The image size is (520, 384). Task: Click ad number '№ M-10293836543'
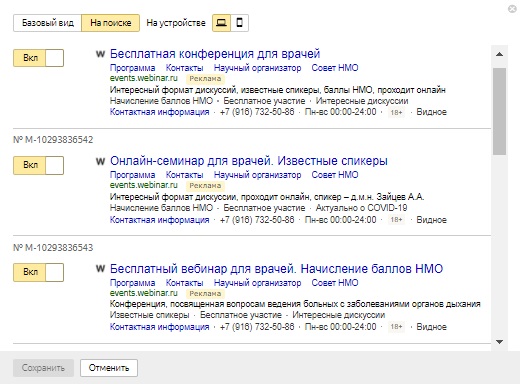53,248
